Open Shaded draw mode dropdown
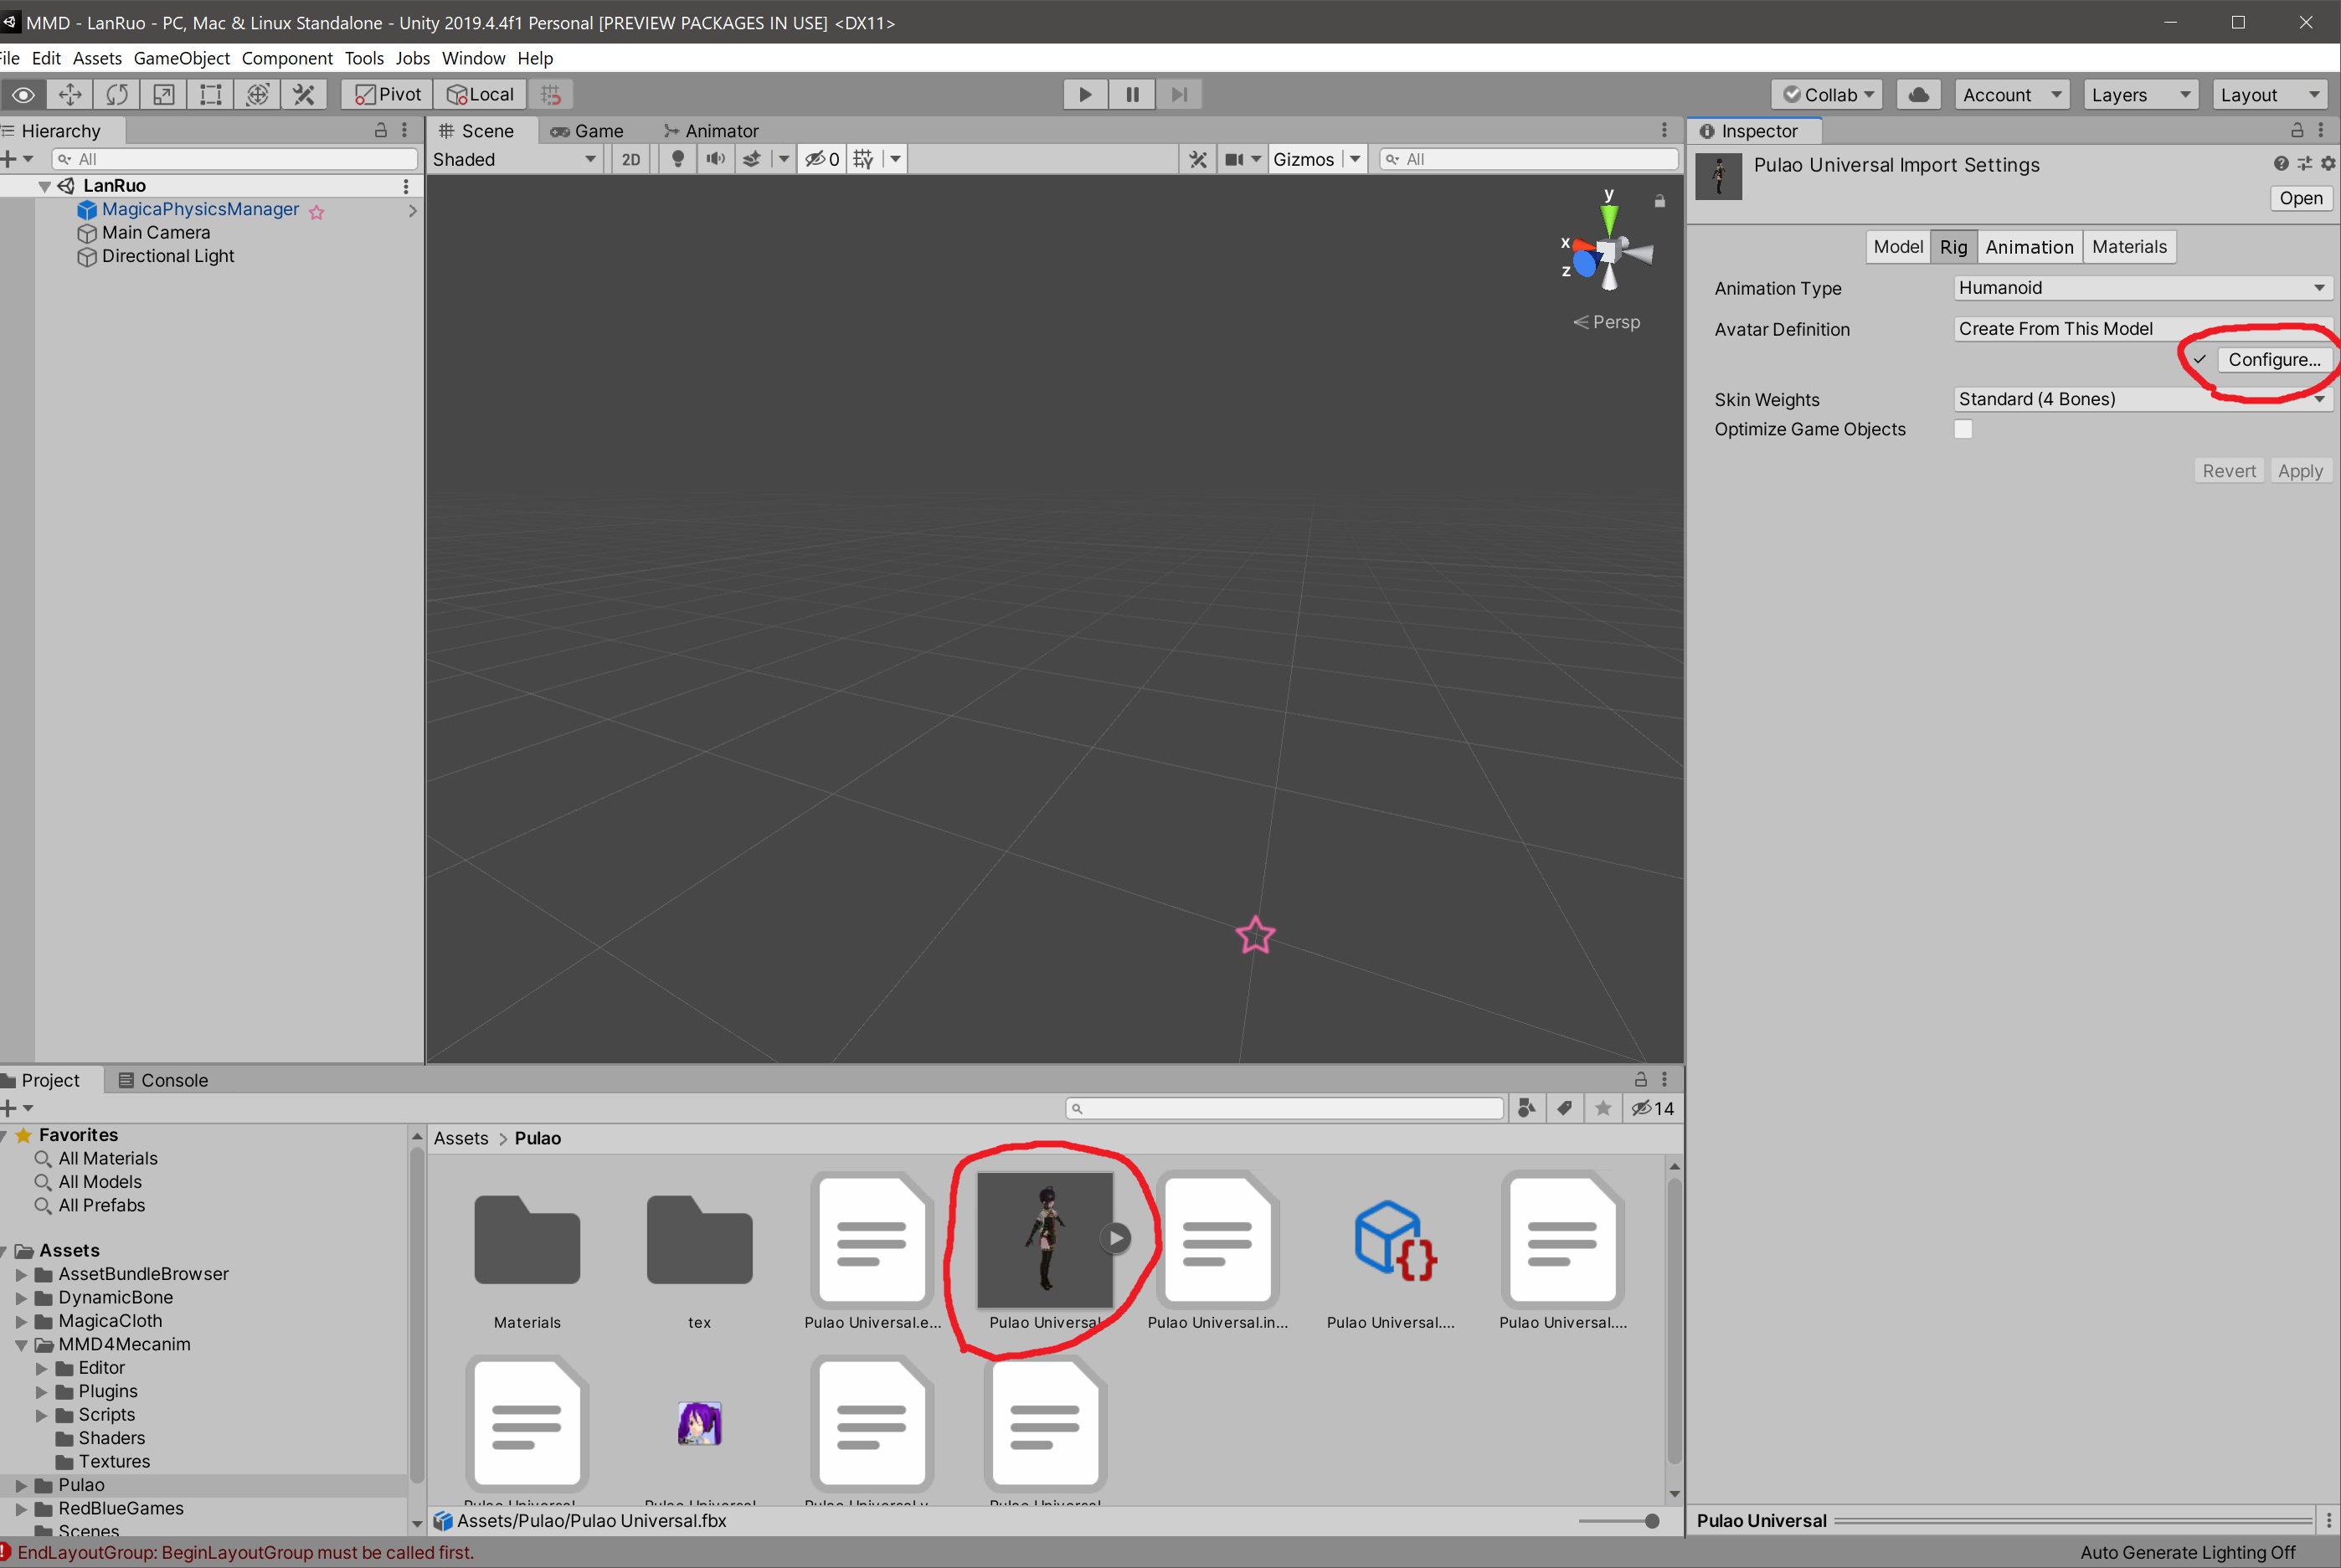 point(514,159)
